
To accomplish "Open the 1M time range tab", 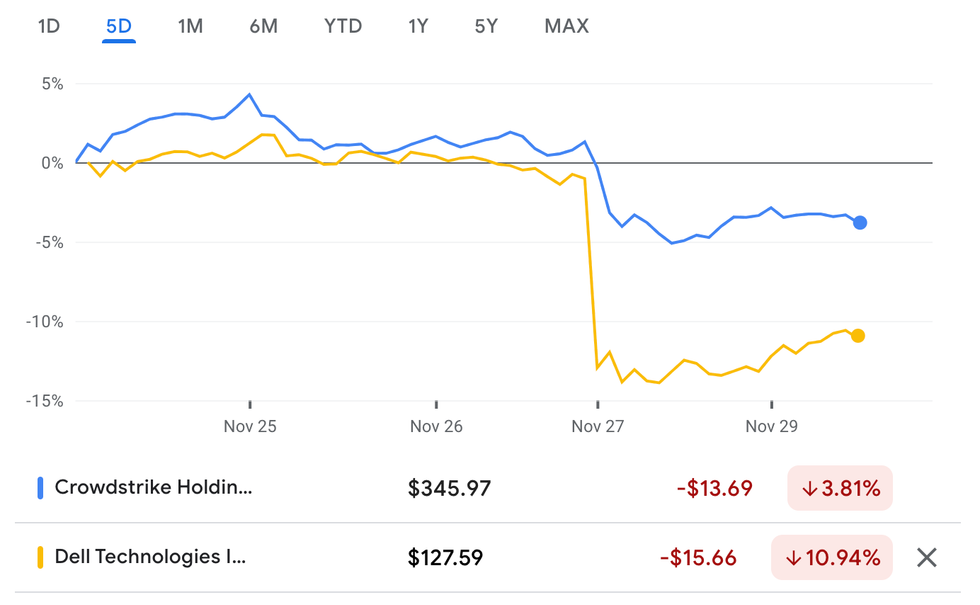I will (x=190, y=26).
